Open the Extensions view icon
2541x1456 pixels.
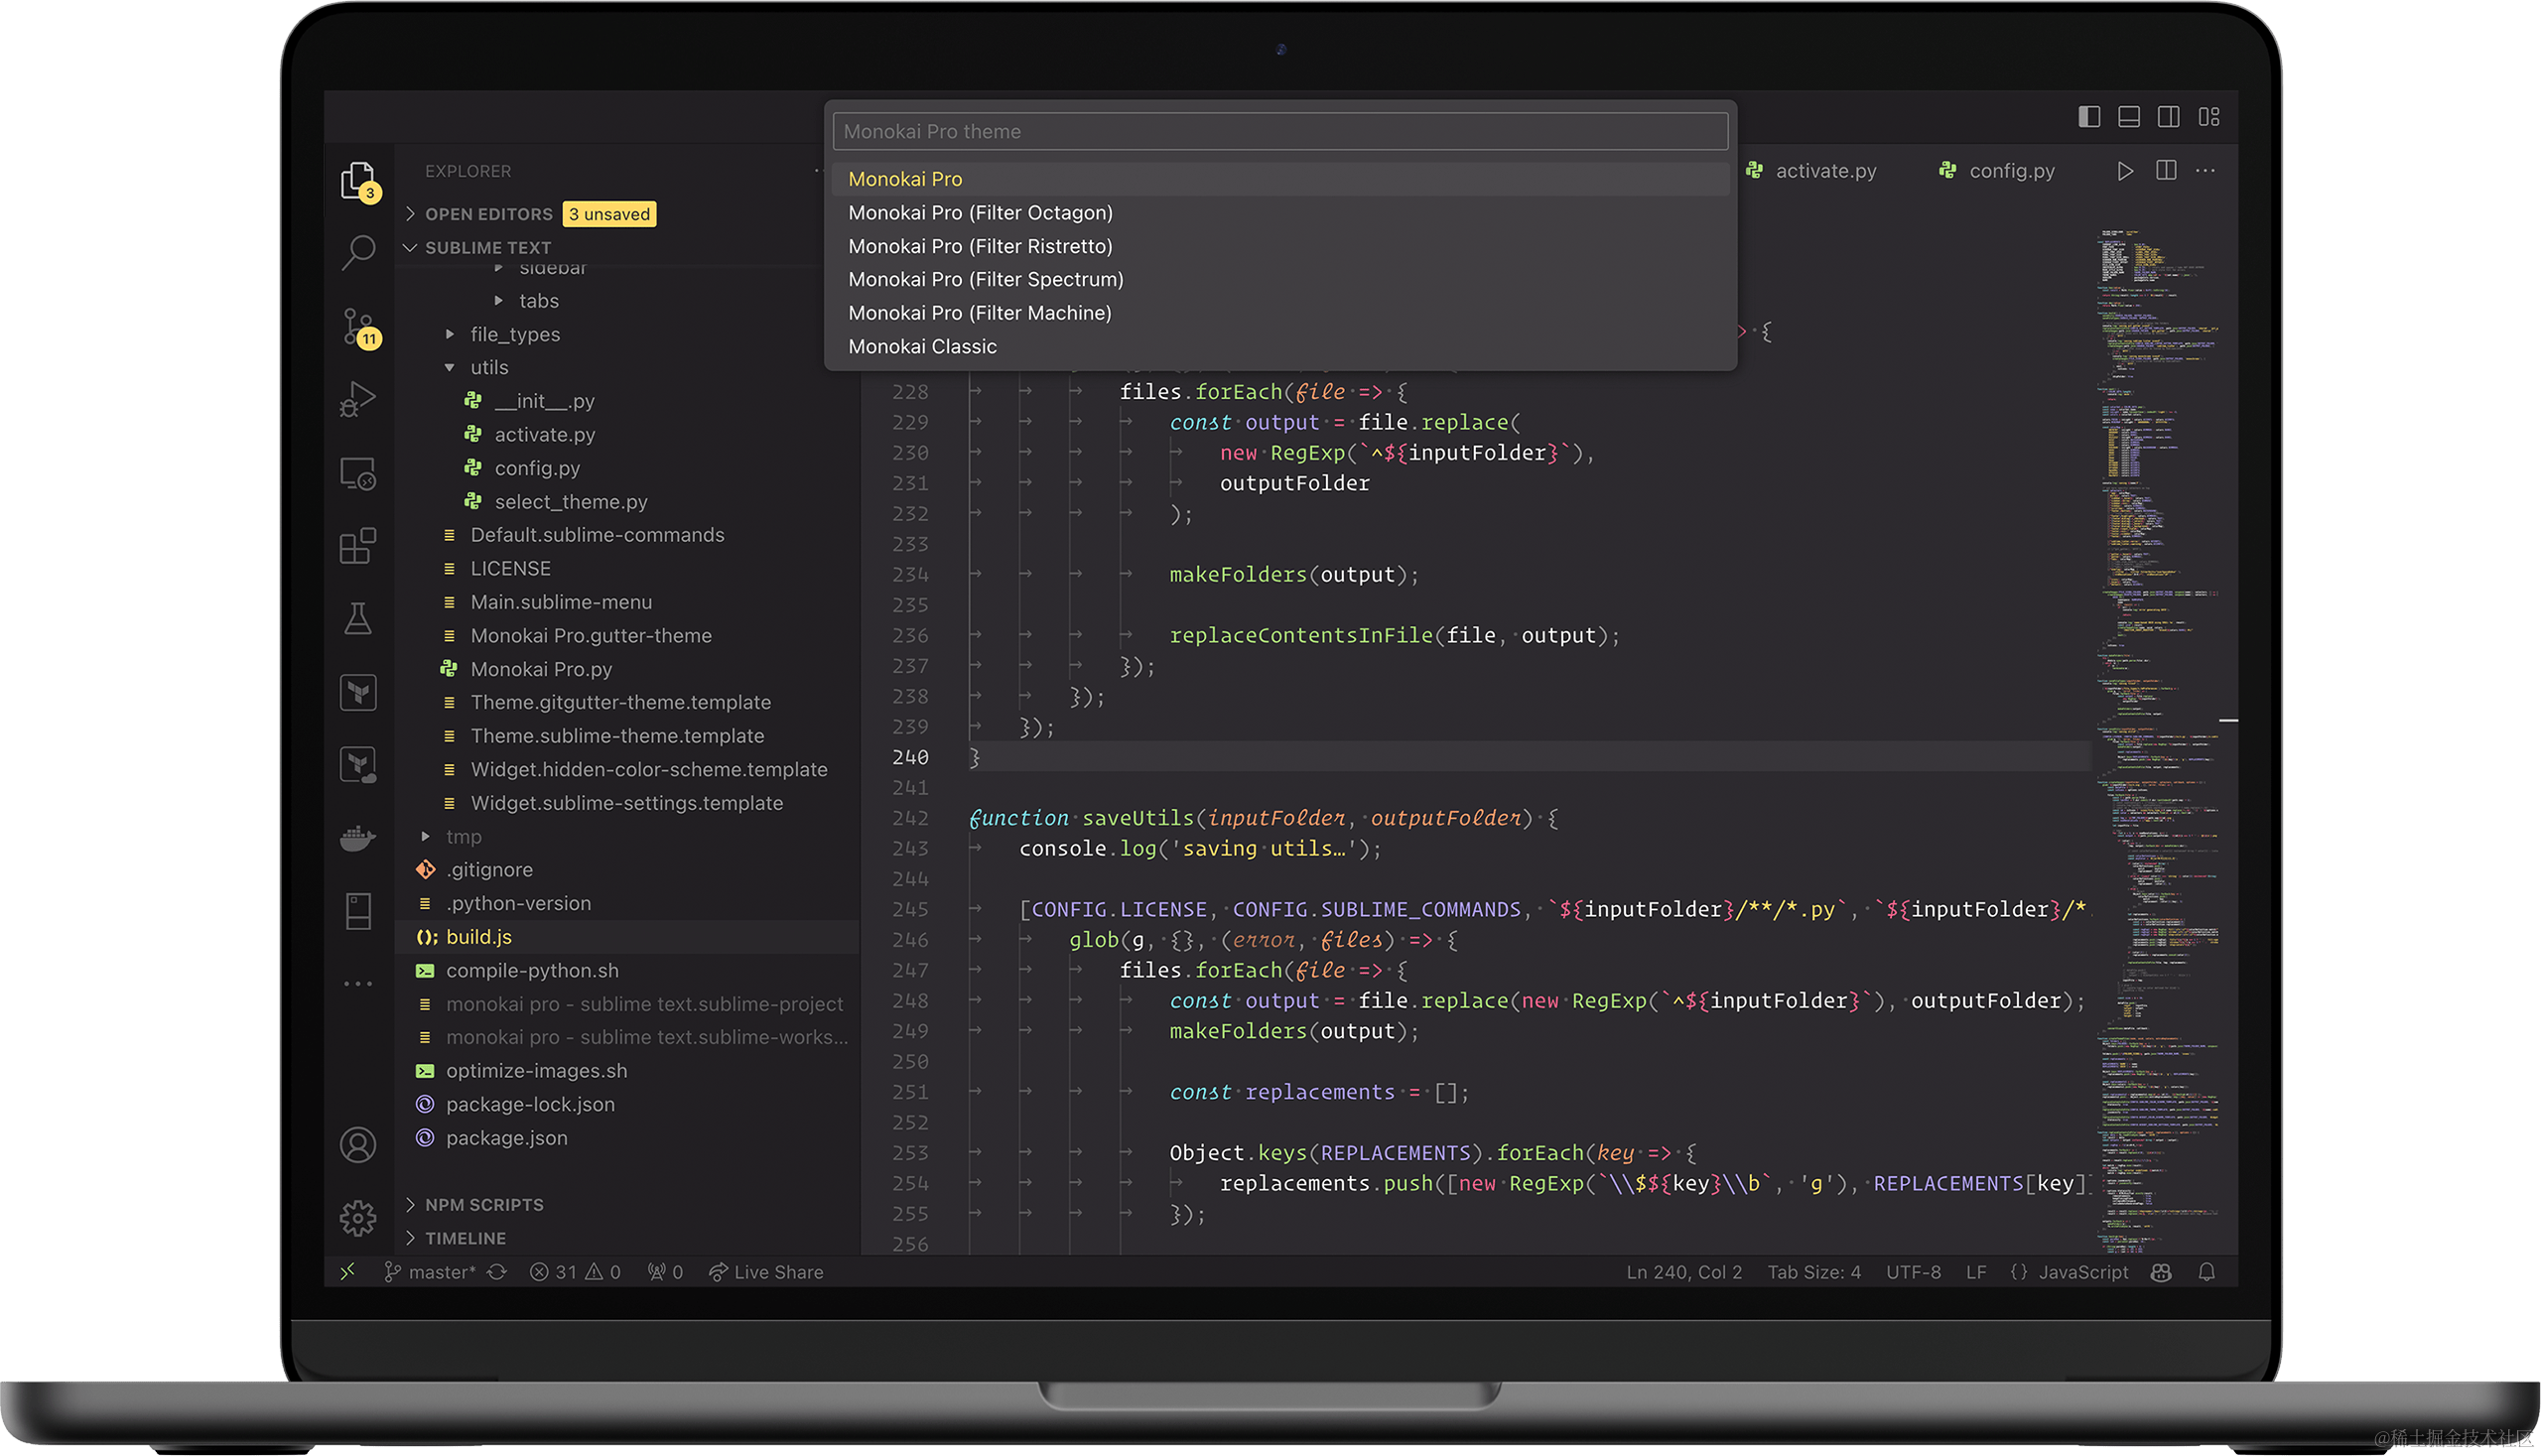pyautogui.click(x=358, y=546)
